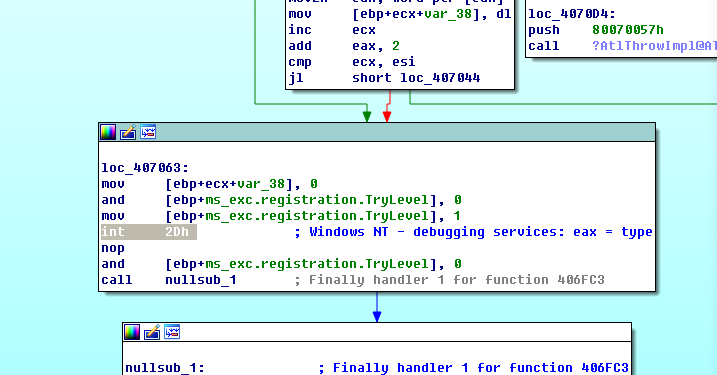
Task: Click add eax, 2 instruction
Action: (344, 46)
